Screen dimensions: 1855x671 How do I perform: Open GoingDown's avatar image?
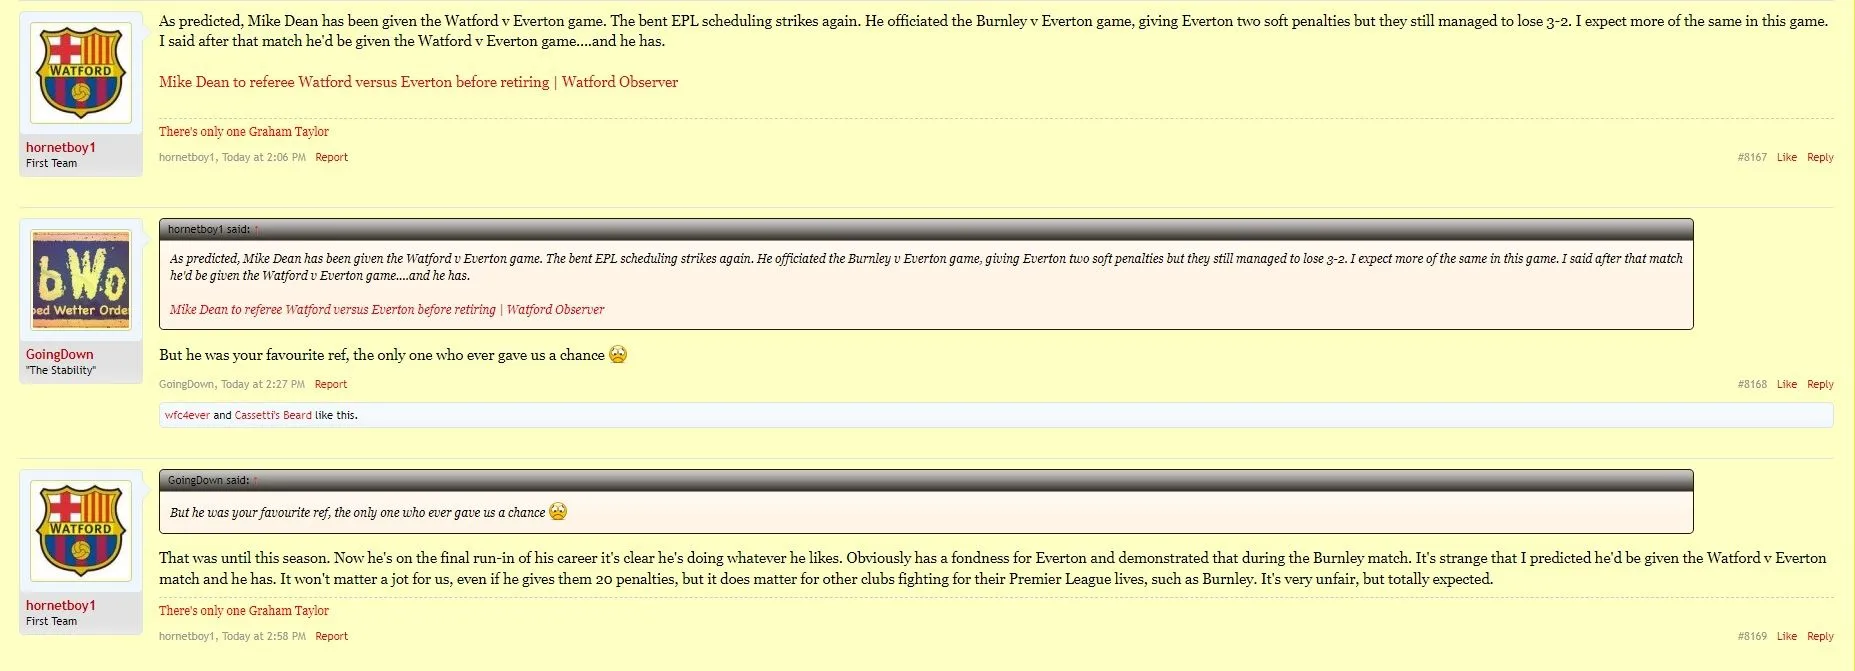(x=81, y=280)
